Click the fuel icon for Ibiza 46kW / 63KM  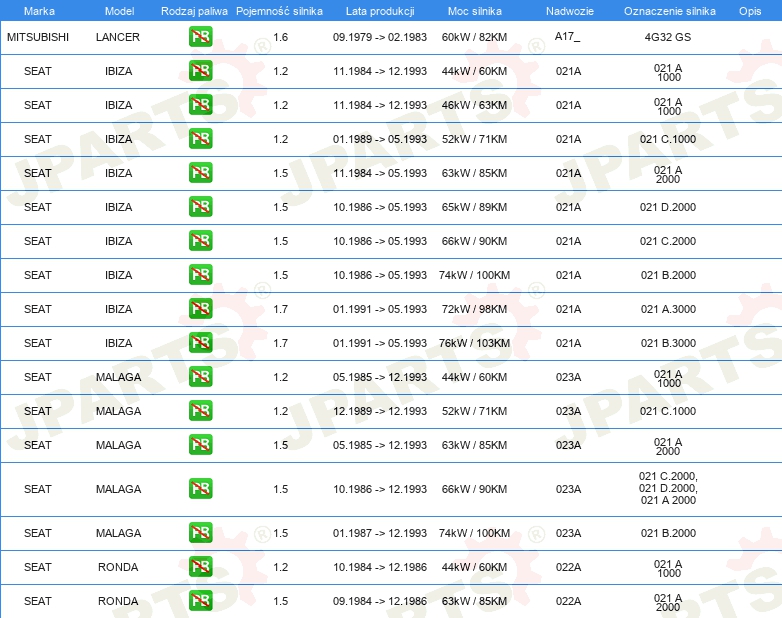click(200, 104)
